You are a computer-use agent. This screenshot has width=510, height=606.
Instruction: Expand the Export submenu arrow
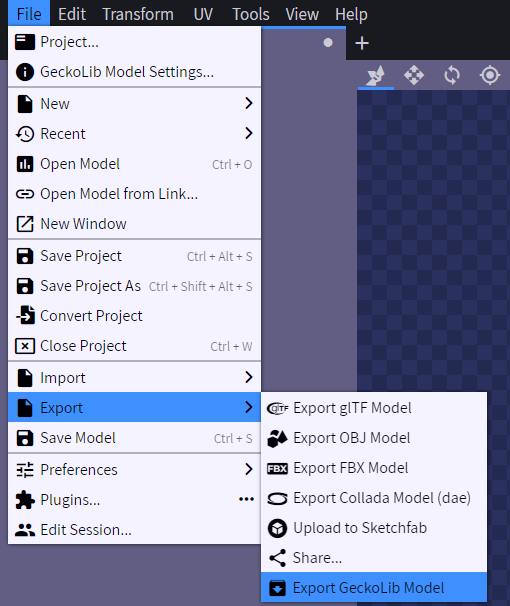[x=249, y=407]
